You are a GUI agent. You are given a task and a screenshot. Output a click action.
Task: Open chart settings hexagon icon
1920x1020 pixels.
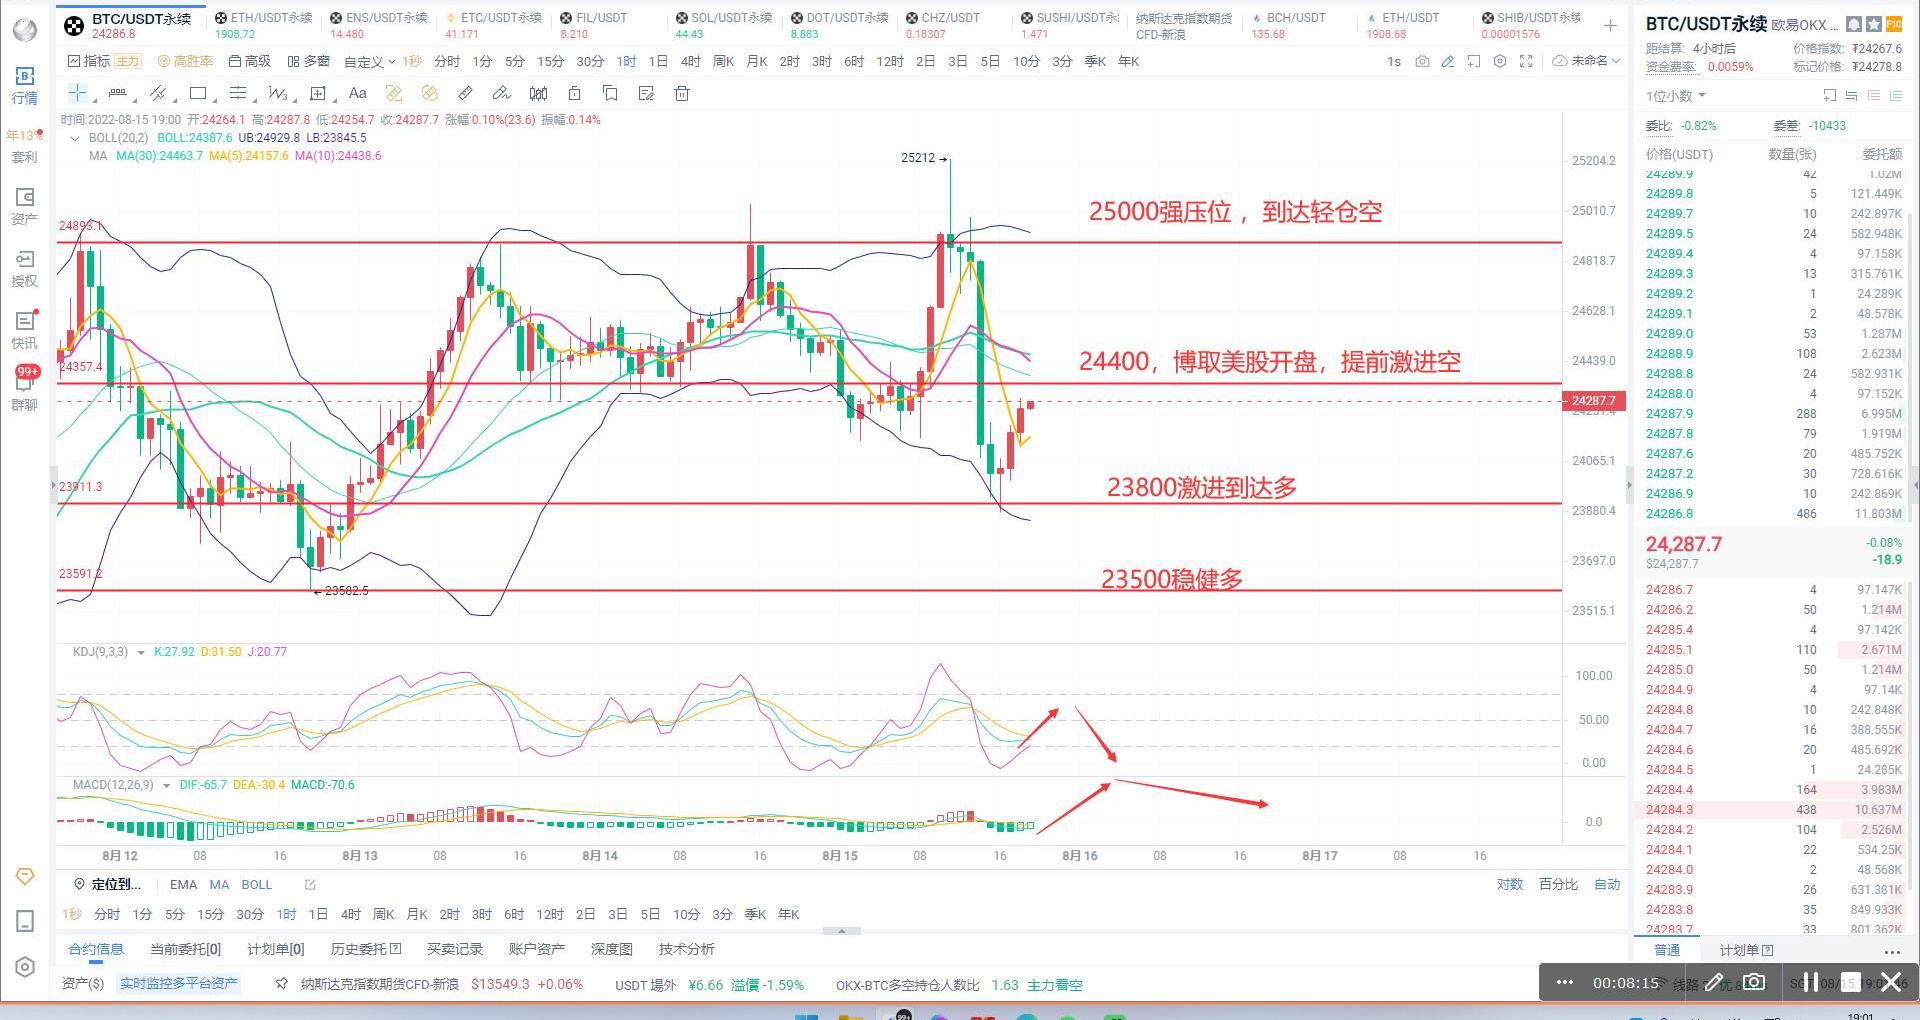[x=1500, y=62]
